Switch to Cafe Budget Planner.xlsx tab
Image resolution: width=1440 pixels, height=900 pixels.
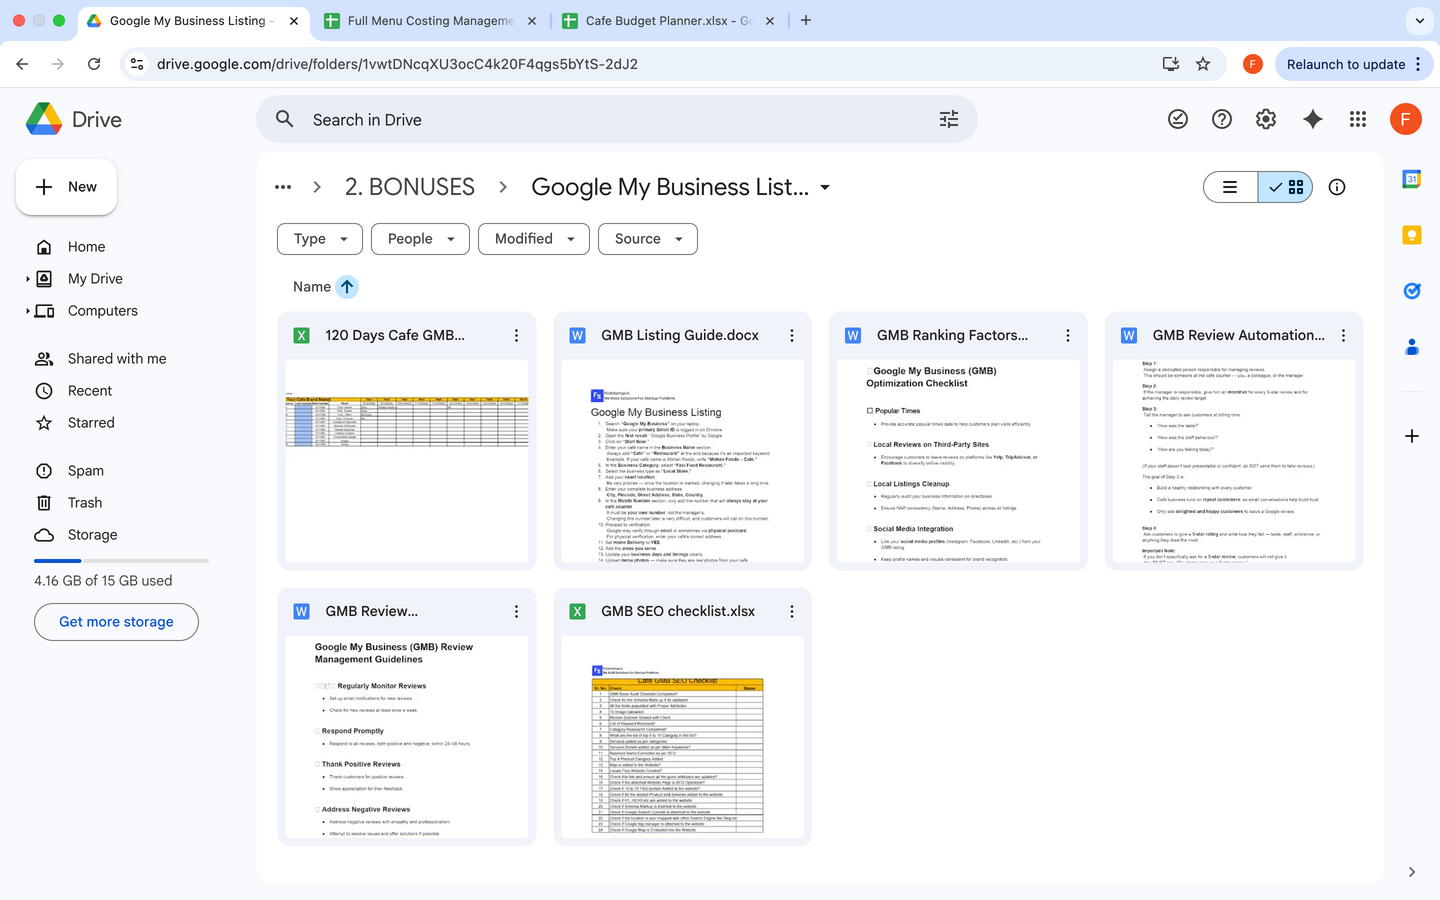point(667,21)
